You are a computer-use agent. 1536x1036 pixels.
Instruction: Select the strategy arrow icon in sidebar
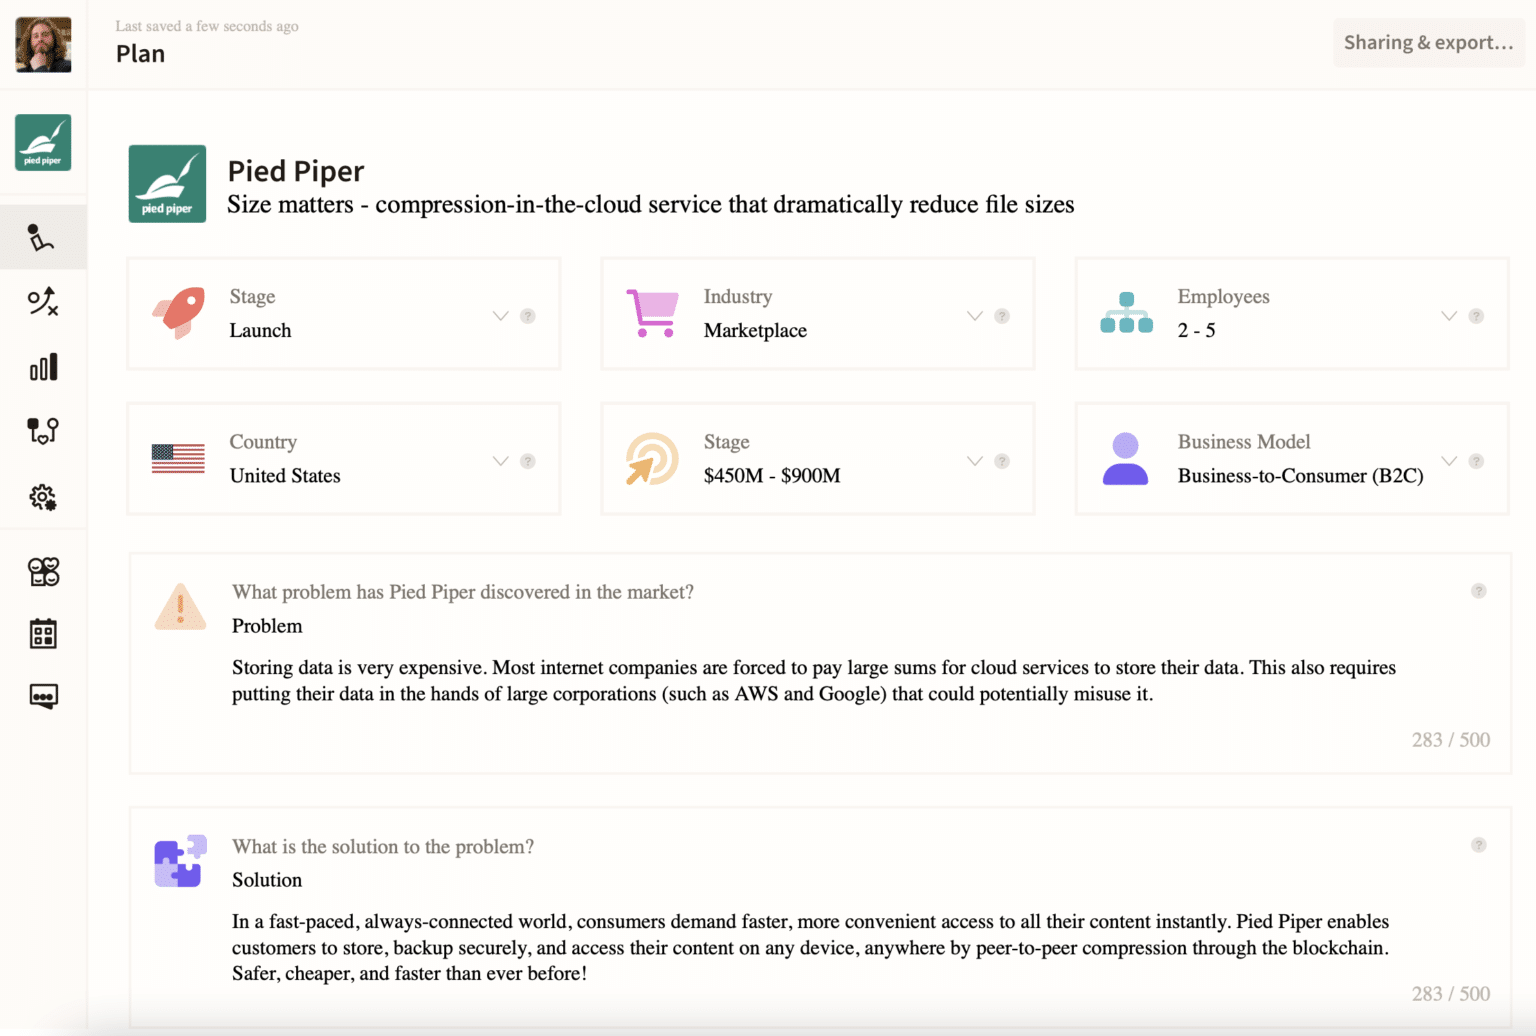click(x=43, y=301)
